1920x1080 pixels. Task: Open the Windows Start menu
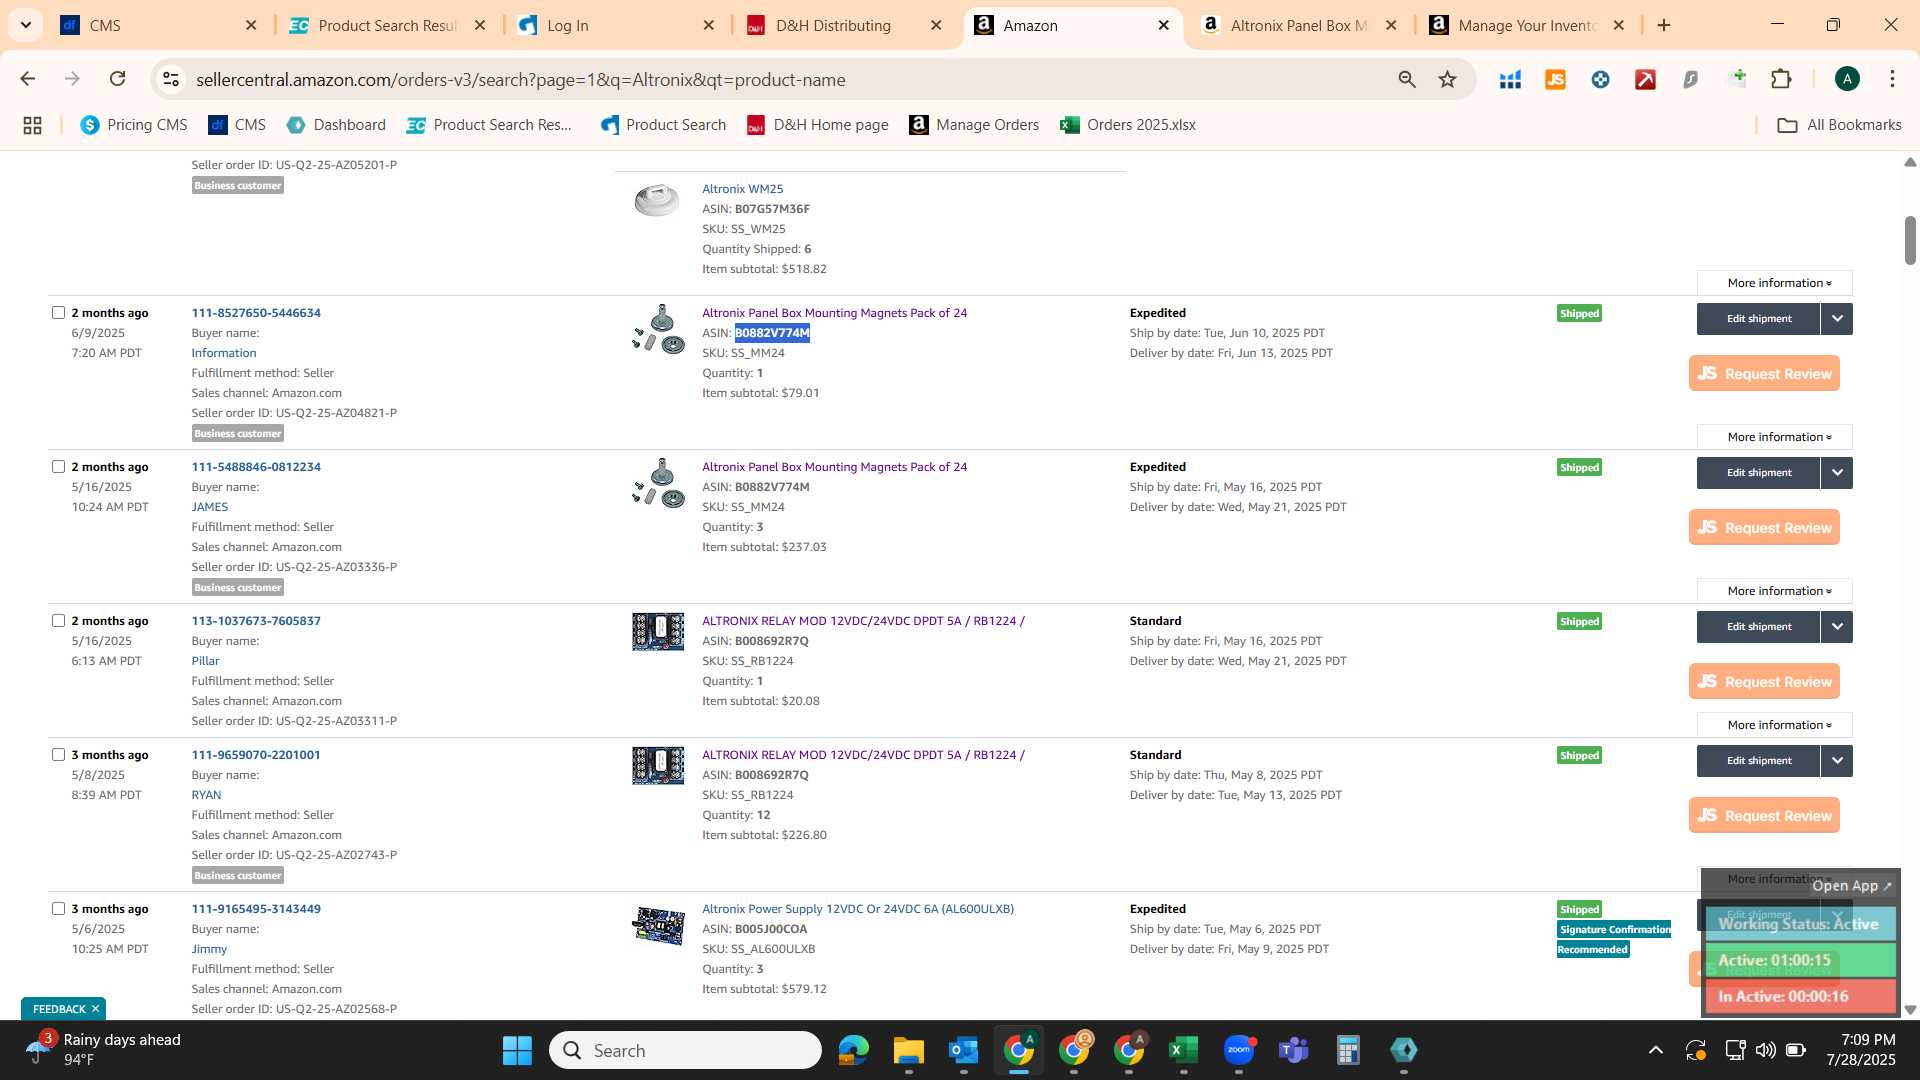517,1050
